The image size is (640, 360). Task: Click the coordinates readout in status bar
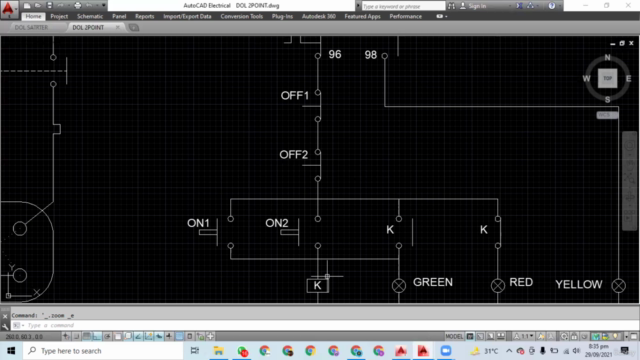(24, 337)
